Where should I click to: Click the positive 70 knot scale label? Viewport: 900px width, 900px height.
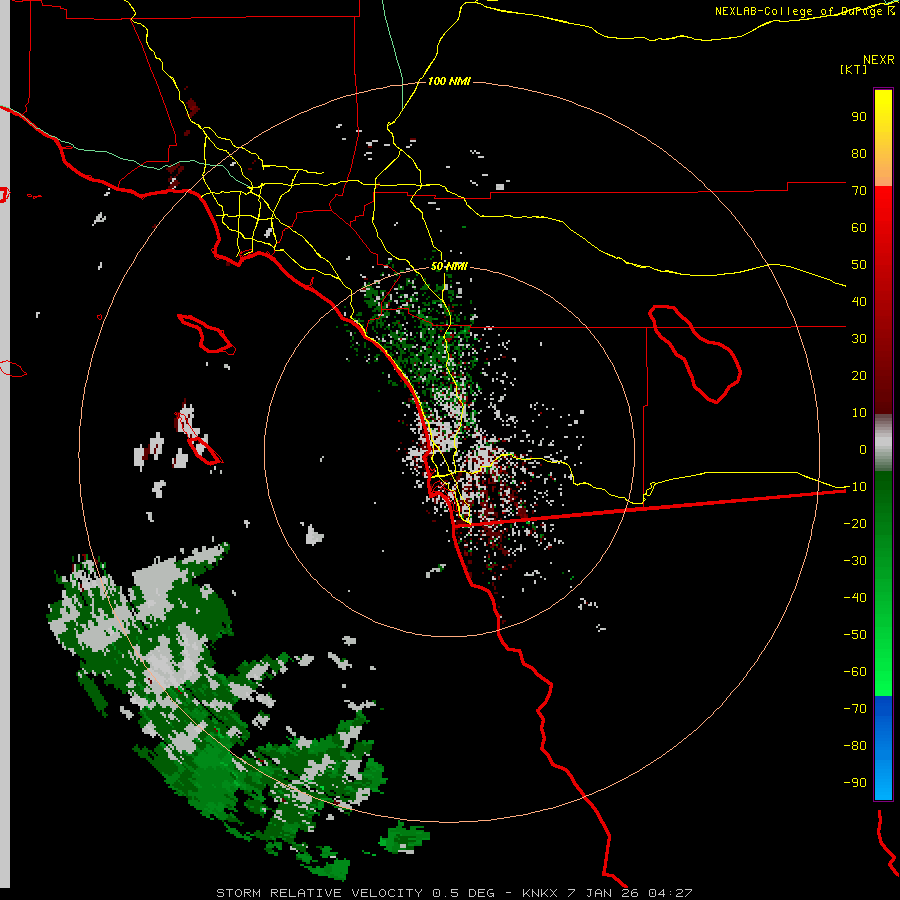(x=859, y=191)
